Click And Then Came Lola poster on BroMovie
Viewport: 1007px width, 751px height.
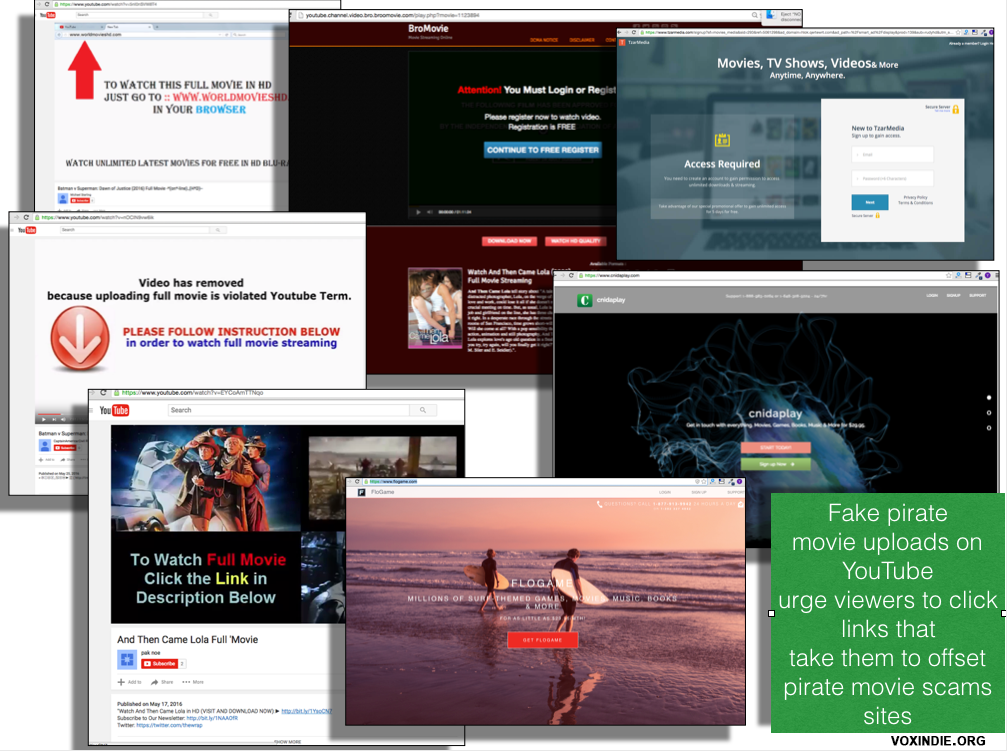435,308
